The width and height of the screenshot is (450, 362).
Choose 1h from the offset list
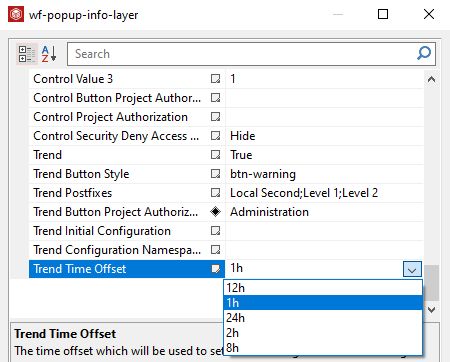323,303
